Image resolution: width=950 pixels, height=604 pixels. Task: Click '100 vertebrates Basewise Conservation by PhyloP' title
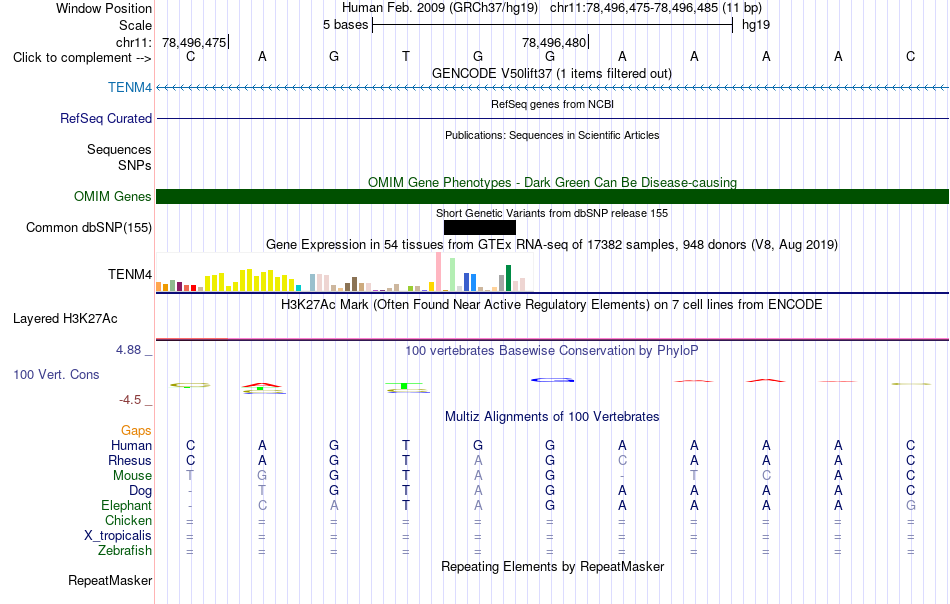click(x=552, y=350)
